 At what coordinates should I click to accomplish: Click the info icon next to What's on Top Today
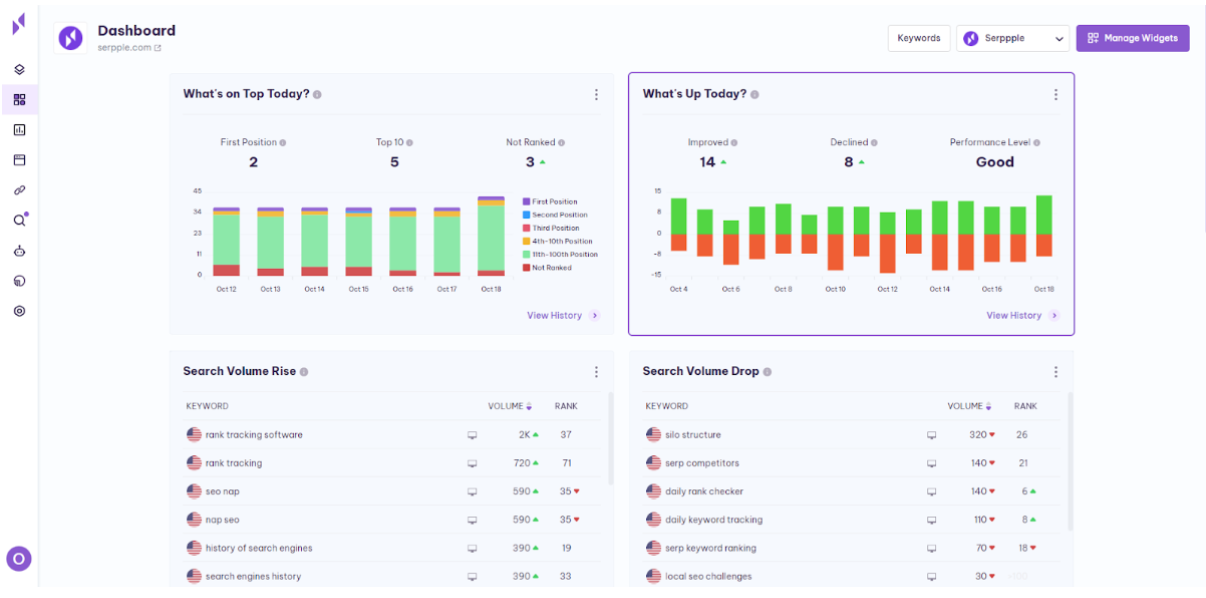[x=317, y=94]
